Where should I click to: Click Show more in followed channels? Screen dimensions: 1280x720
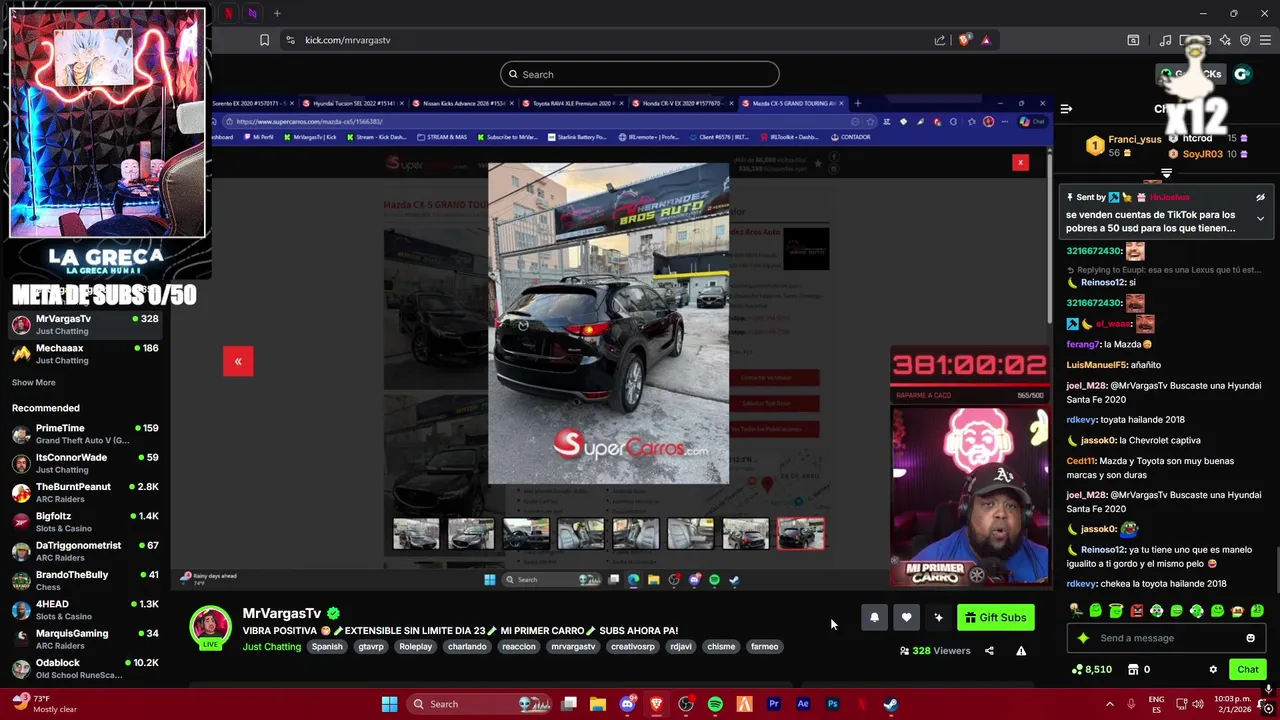pyautogui.click(x=34, y=382)
